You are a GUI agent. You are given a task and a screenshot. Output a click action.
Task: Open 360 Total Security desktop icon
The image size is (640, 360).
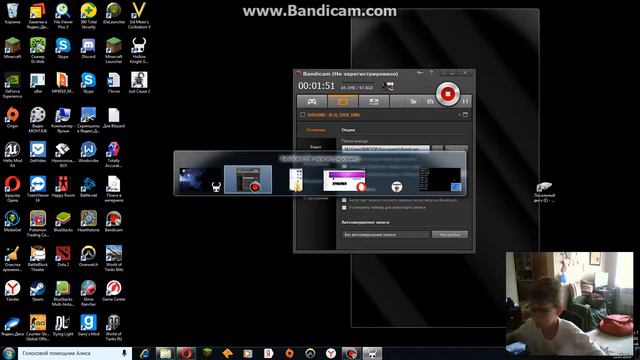[88, 16]
